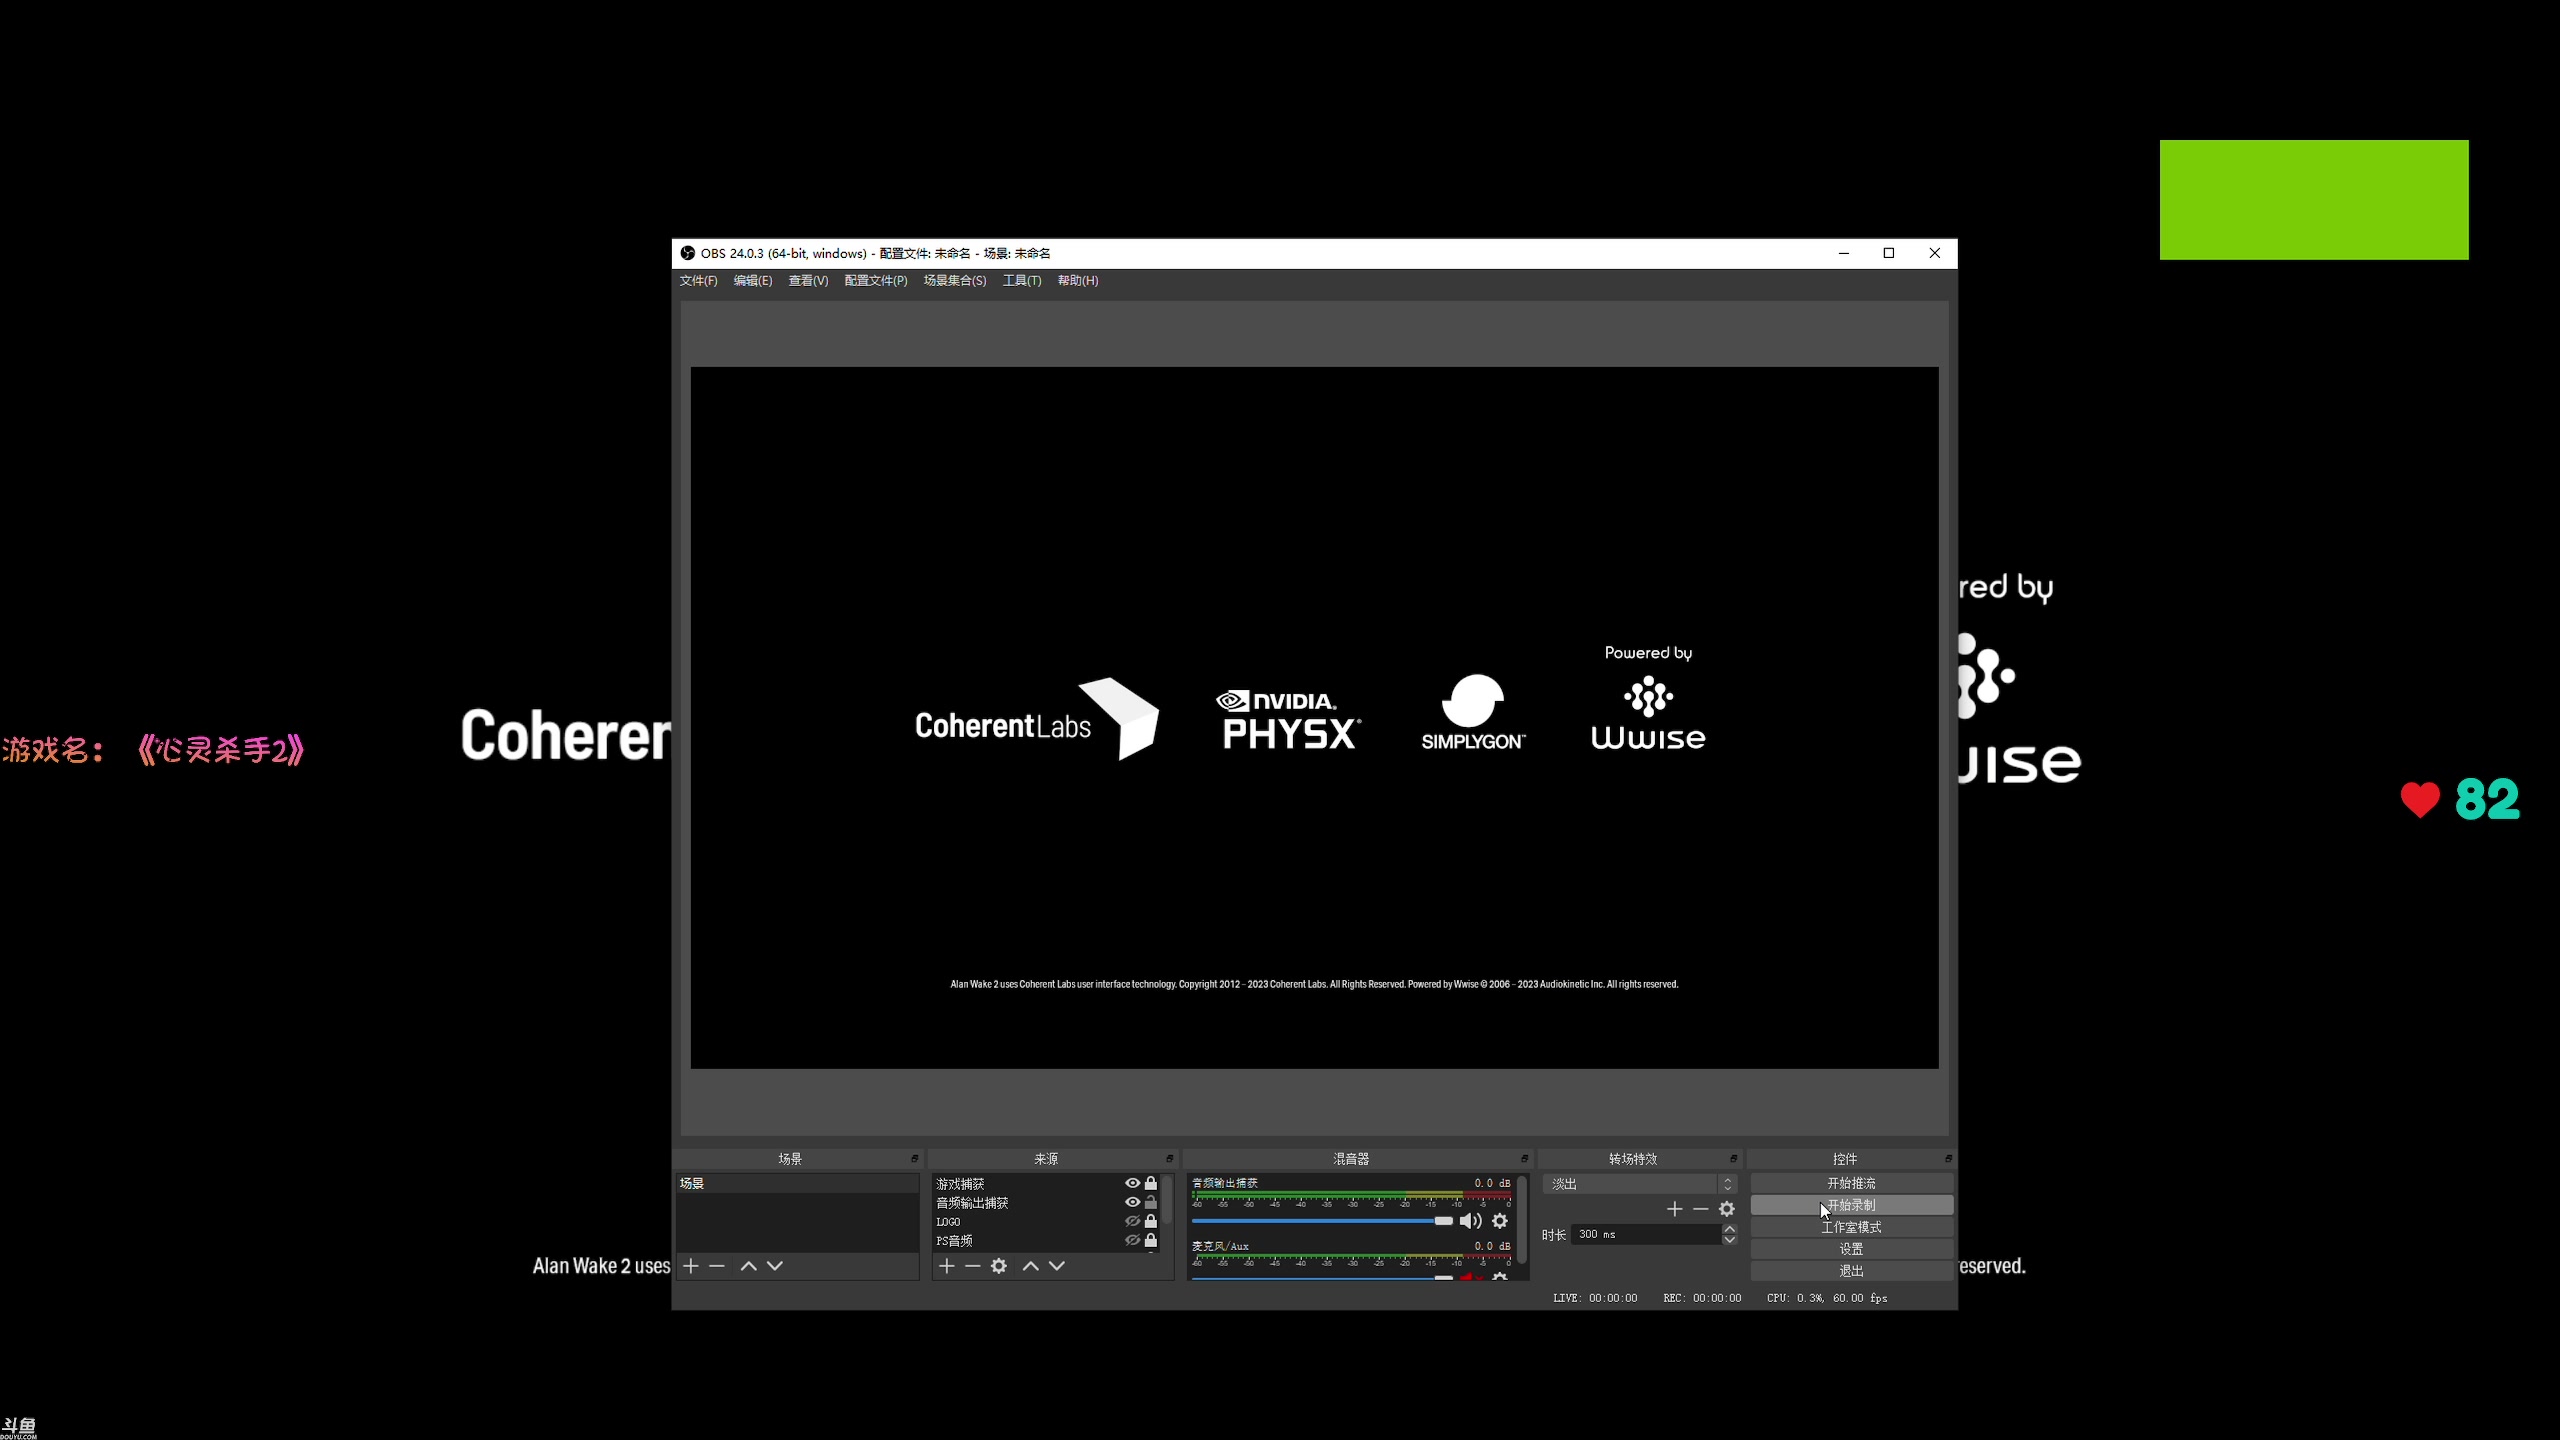Undock the 转场特效 panel via float icon
2560x1440 pixels.
(x=1733, y=1158)
